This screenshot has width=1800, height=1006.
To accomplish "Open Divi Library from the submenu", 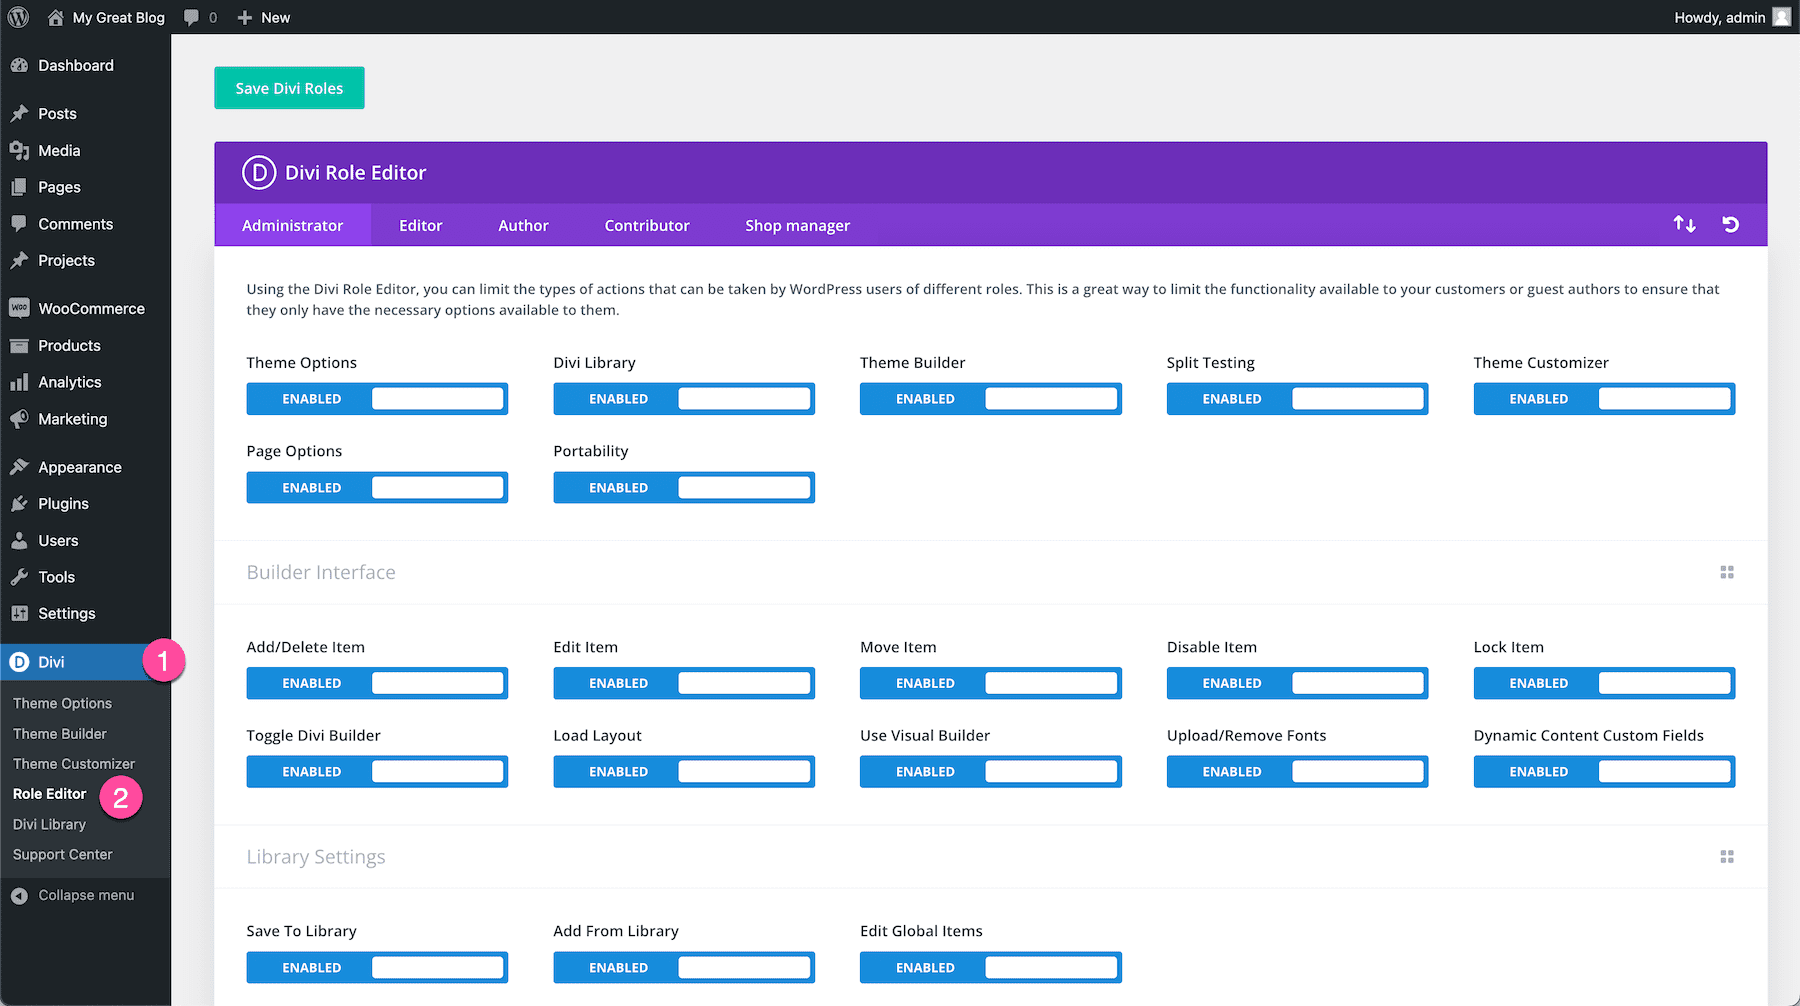I will (49, 824).
